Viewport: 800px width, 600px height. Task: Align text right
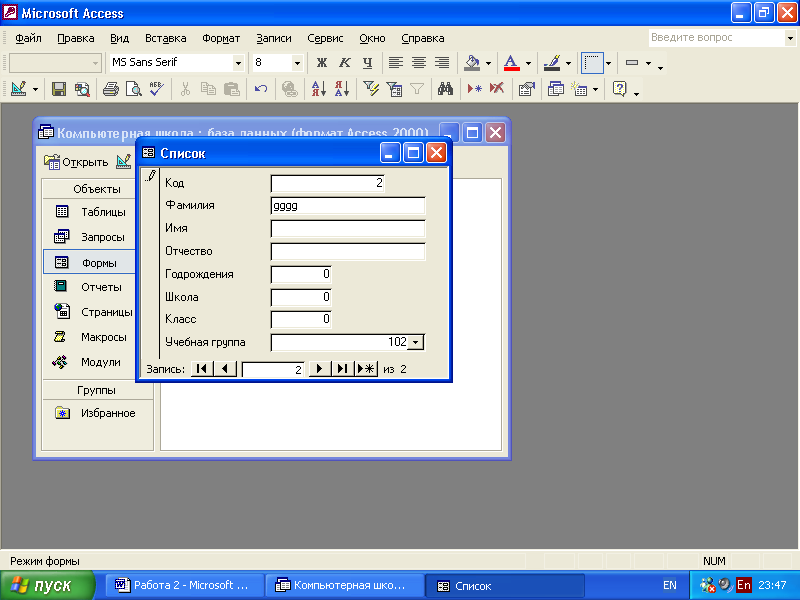coord(442,63)
